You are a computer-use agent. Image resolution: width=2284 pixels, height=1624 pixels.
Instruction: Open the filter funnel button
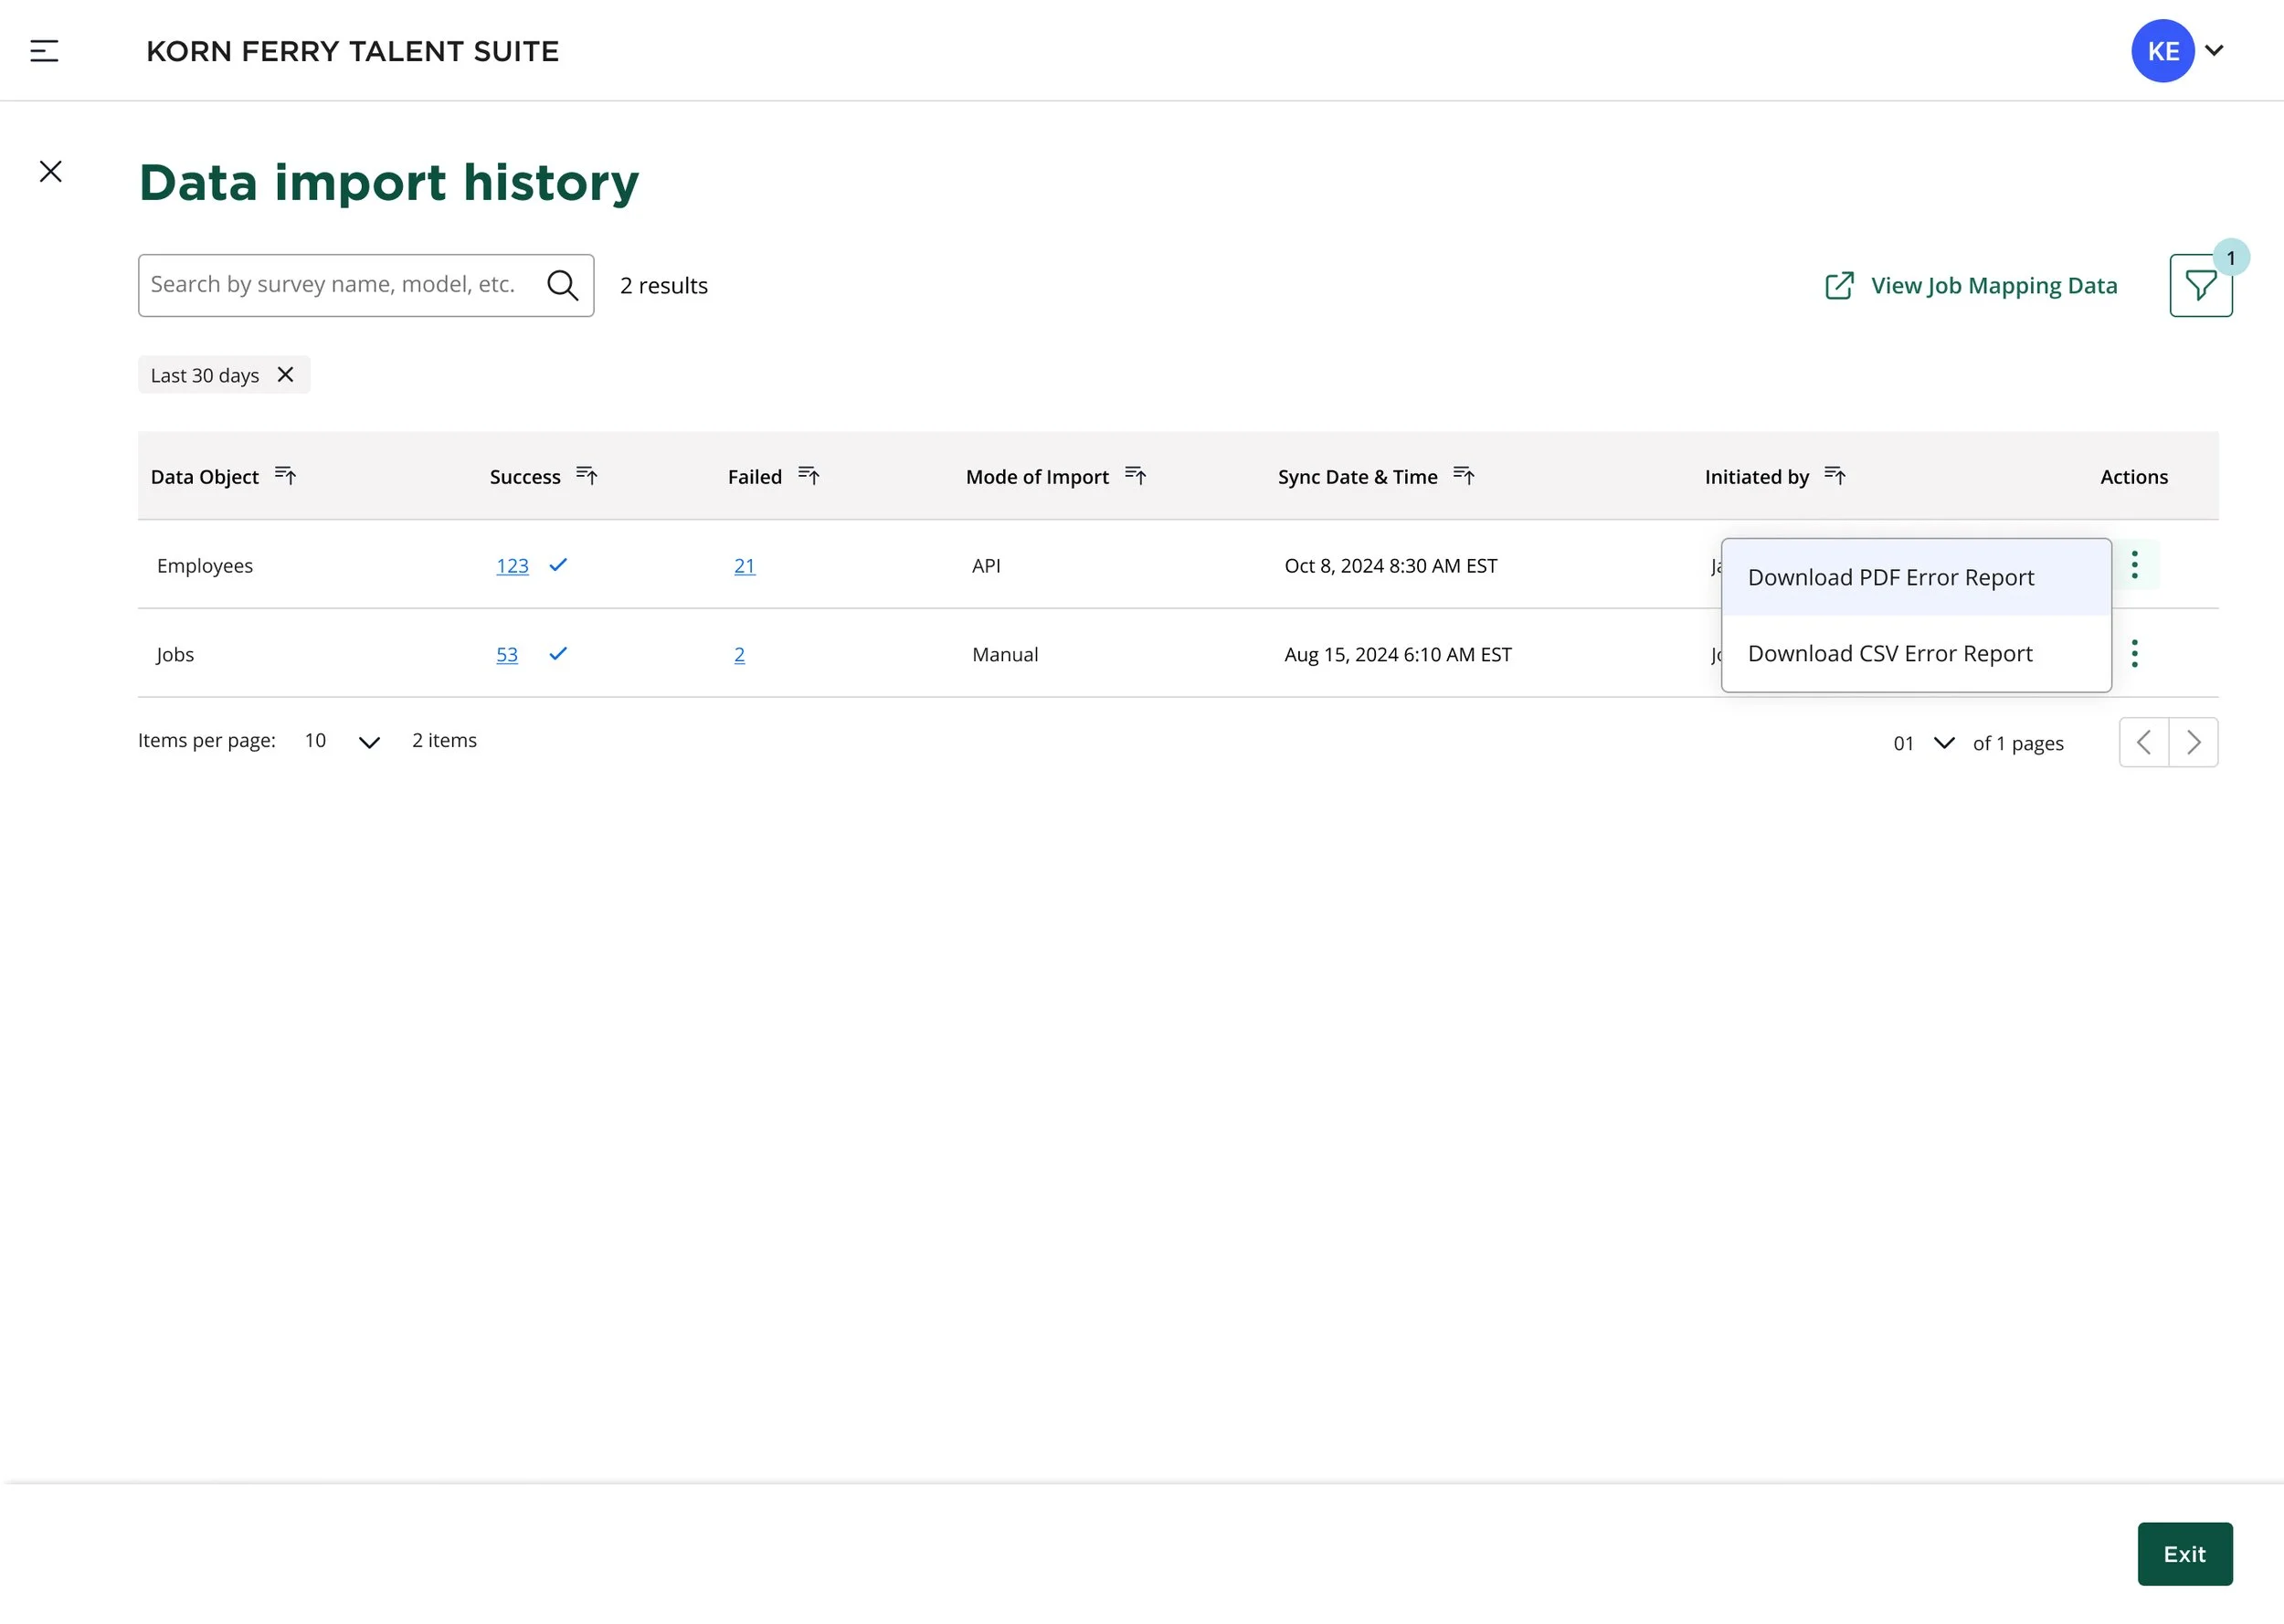(2199, 287)
